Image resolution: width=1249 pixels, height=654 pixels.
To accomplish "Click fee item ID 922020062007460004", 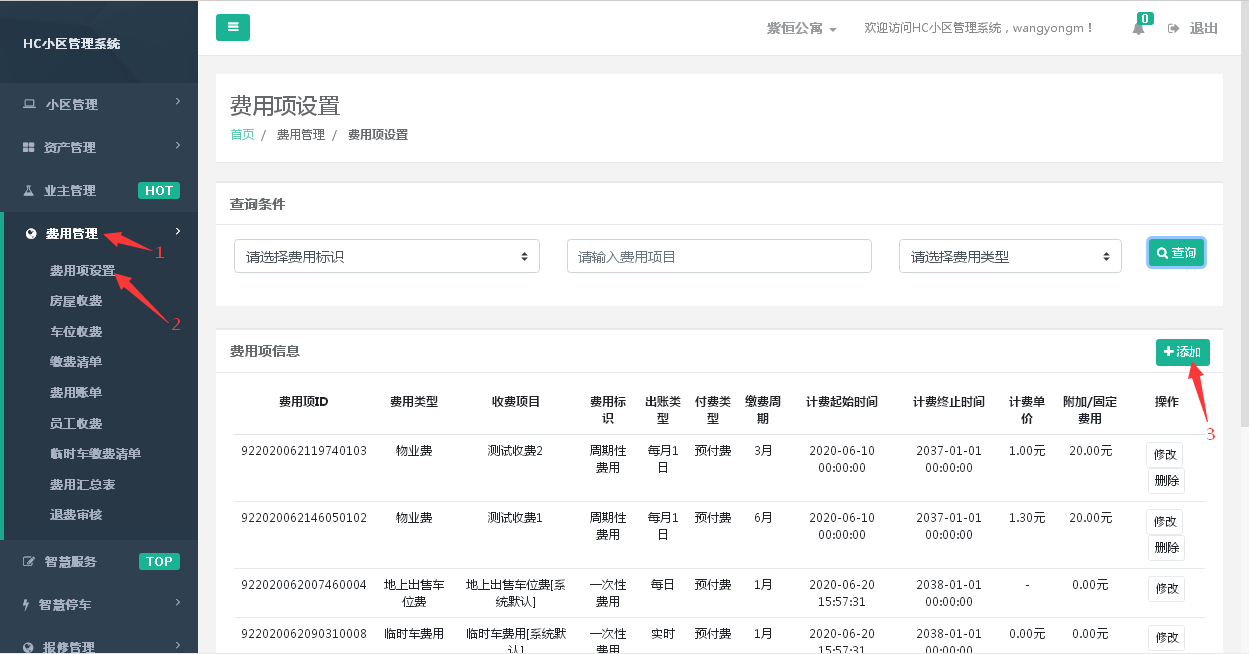I will [304, 585].
